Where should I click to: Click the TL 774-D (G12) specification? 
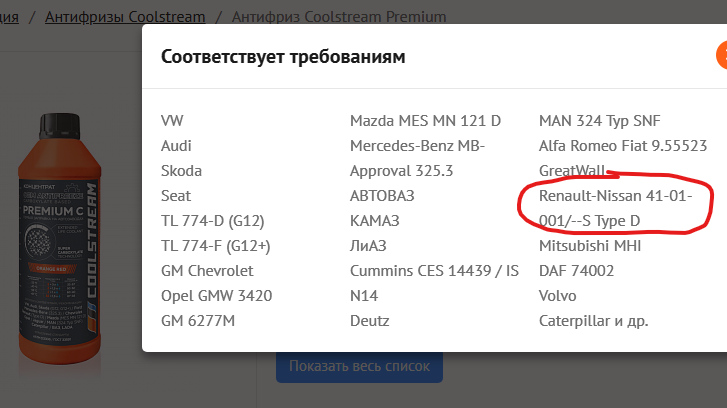point(212,221)
